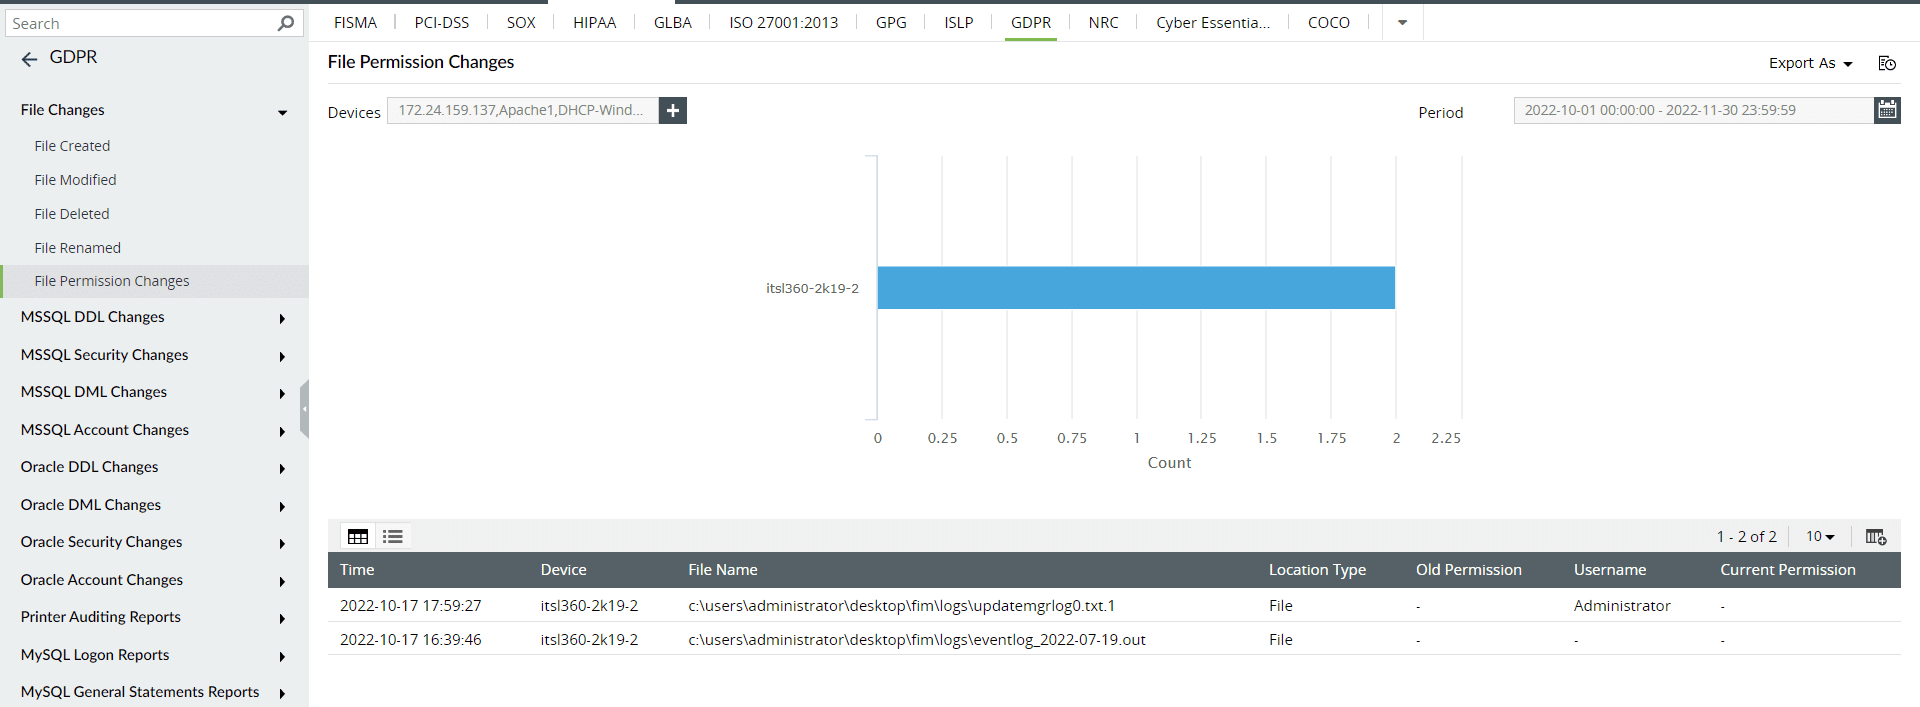This screenshot has width=1920, height=707.
Task: Select File Permission Changes report
Action: coord(112,281)
